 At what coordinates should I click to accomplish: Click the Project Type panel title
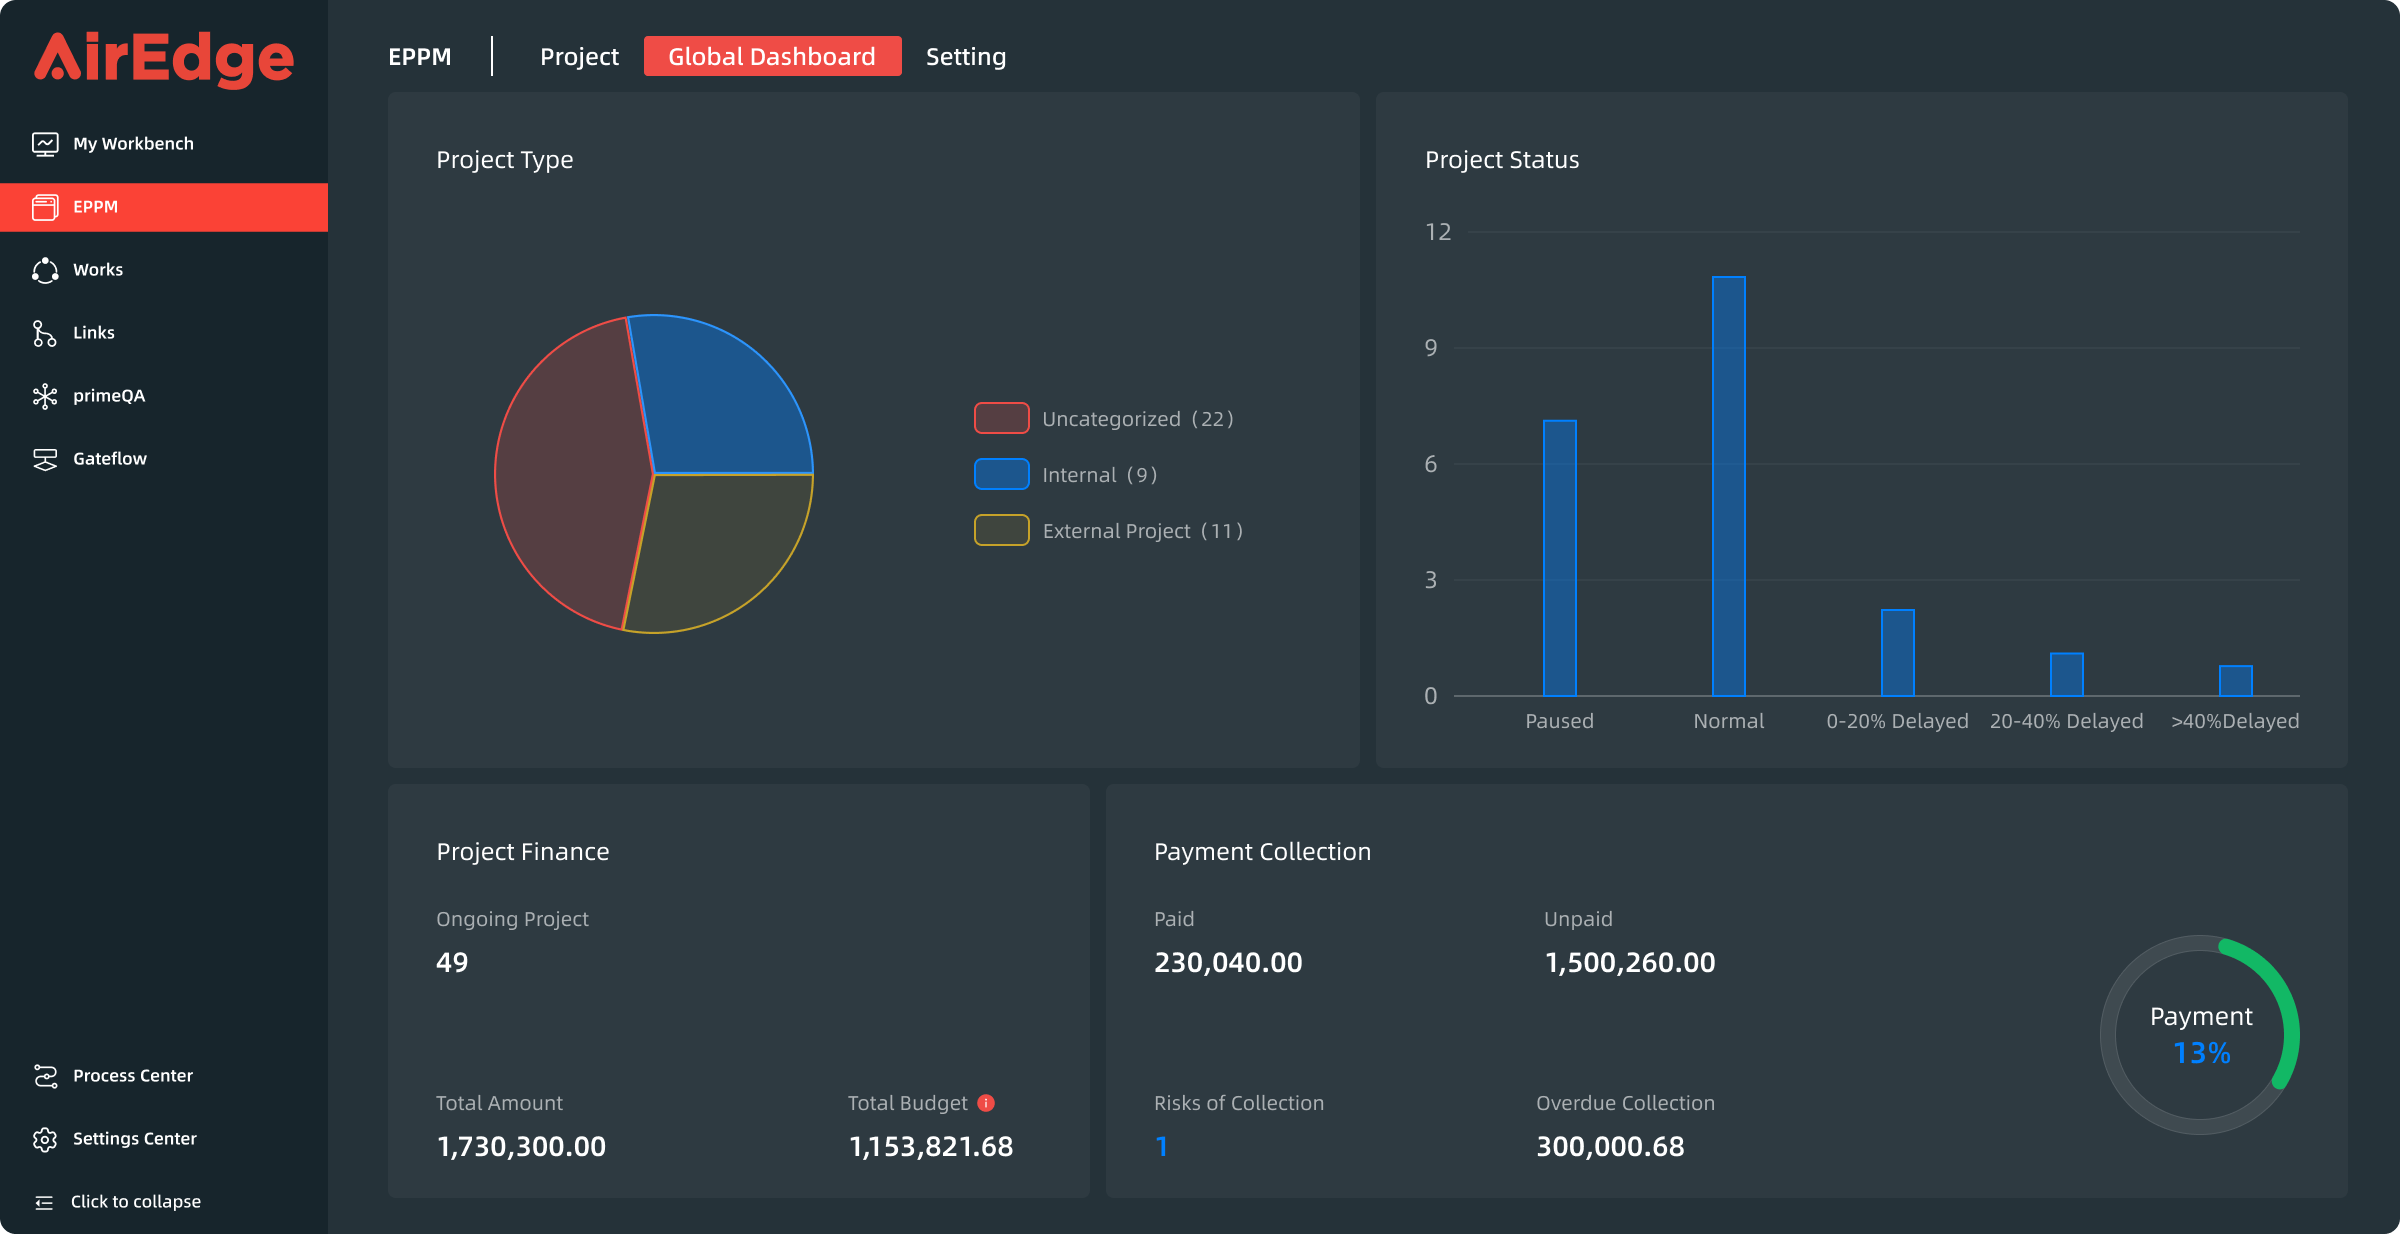point(505,160)
